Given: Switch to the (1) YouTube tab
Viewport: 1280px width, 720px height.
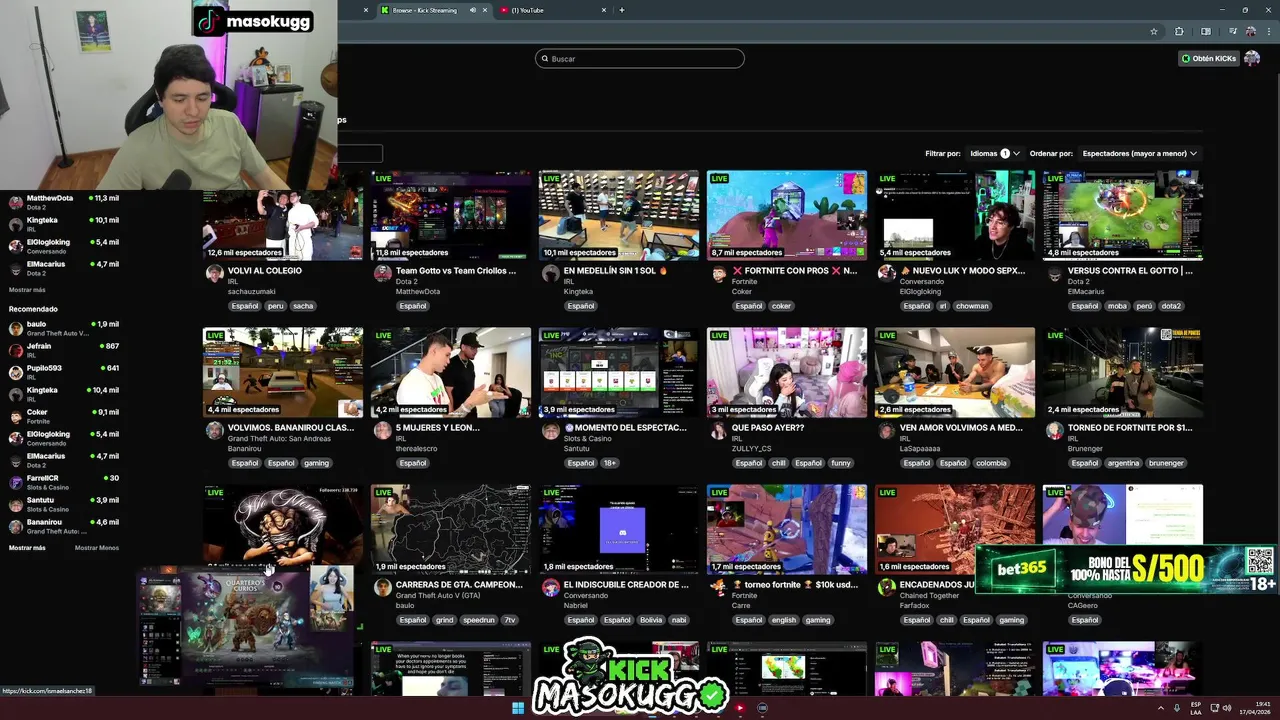Looking at the screenshot, I should click(552, 10).
